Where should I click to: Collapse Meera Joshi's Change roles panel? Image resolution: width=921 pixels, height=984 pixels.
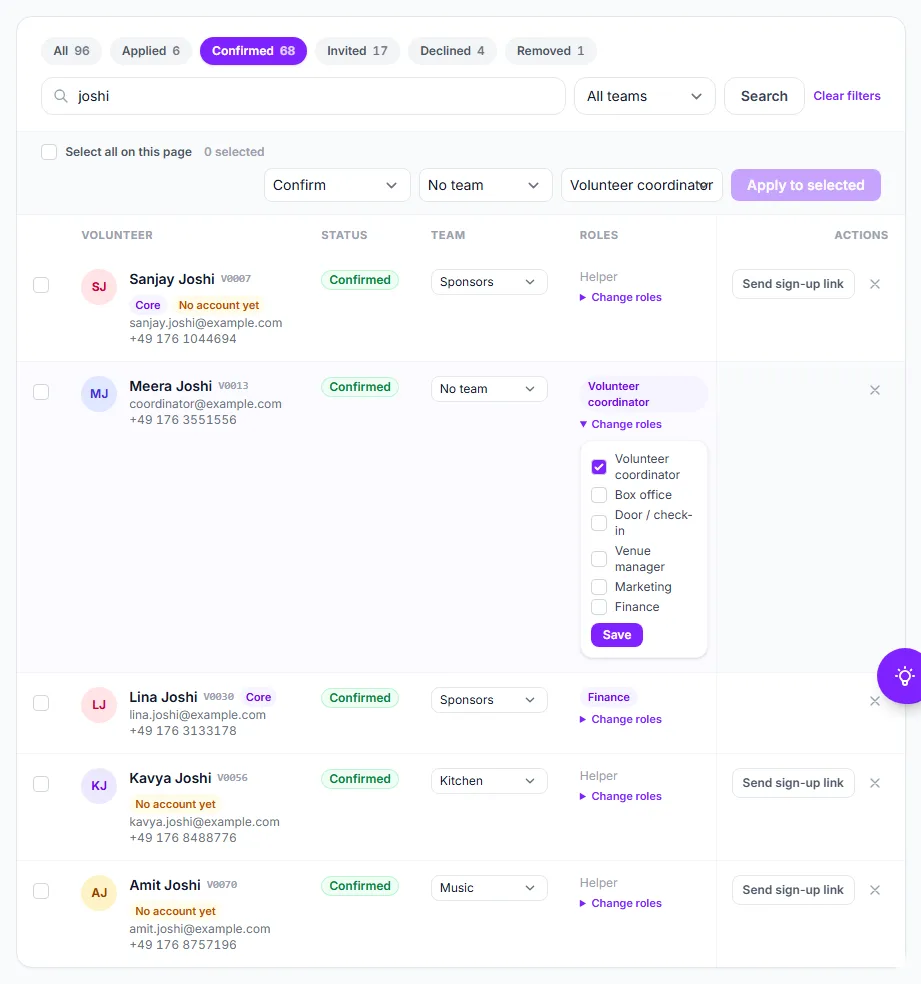(x=620, y=424)
